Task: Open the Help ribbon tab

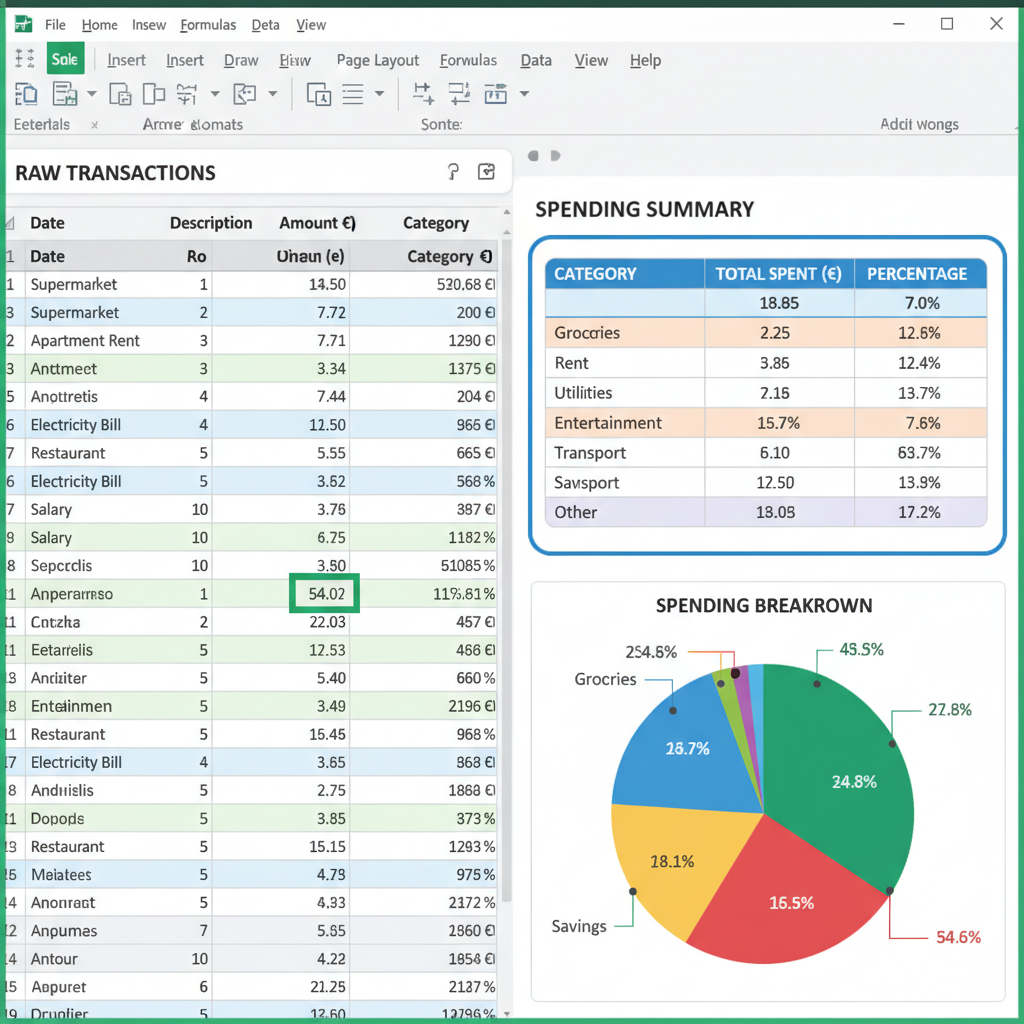Action: 645,60
